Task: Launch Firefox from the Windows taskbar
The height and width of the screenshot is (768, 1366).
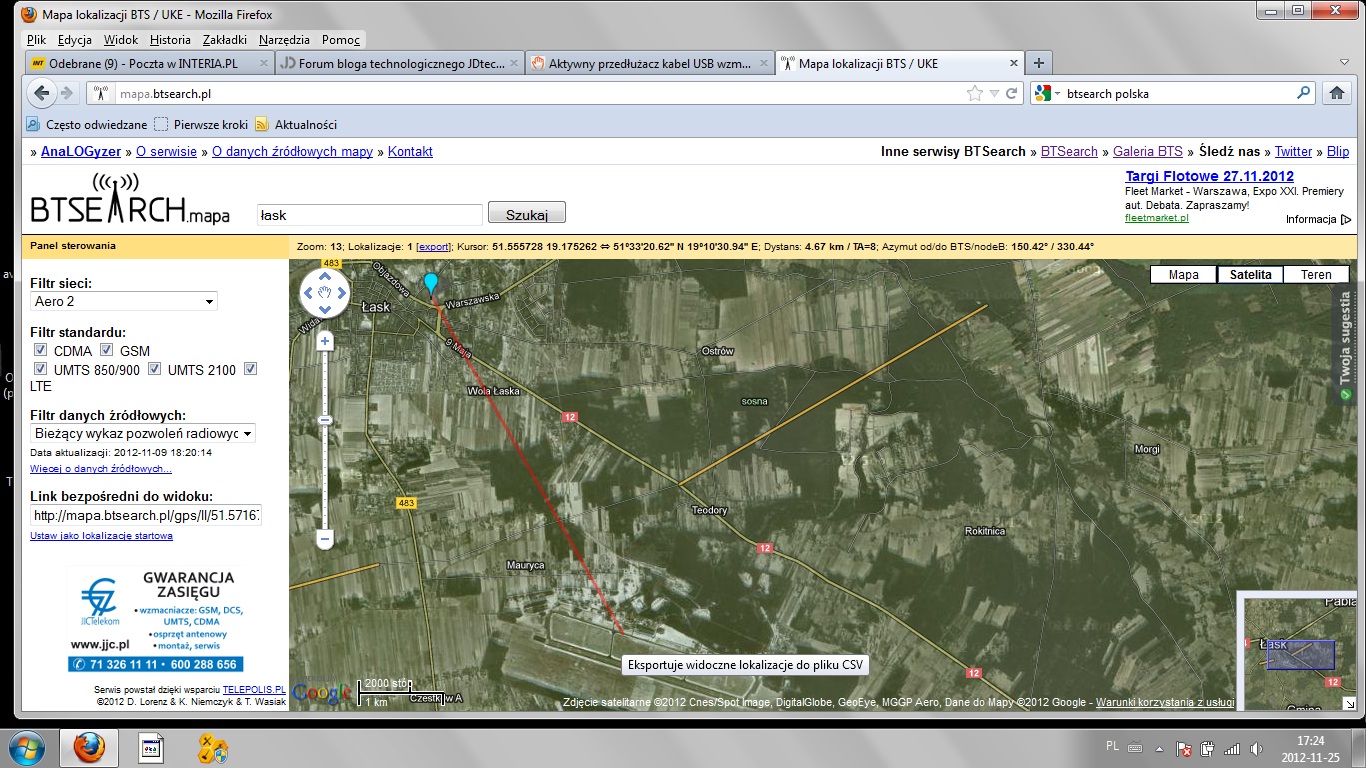Action: [89, 748]
